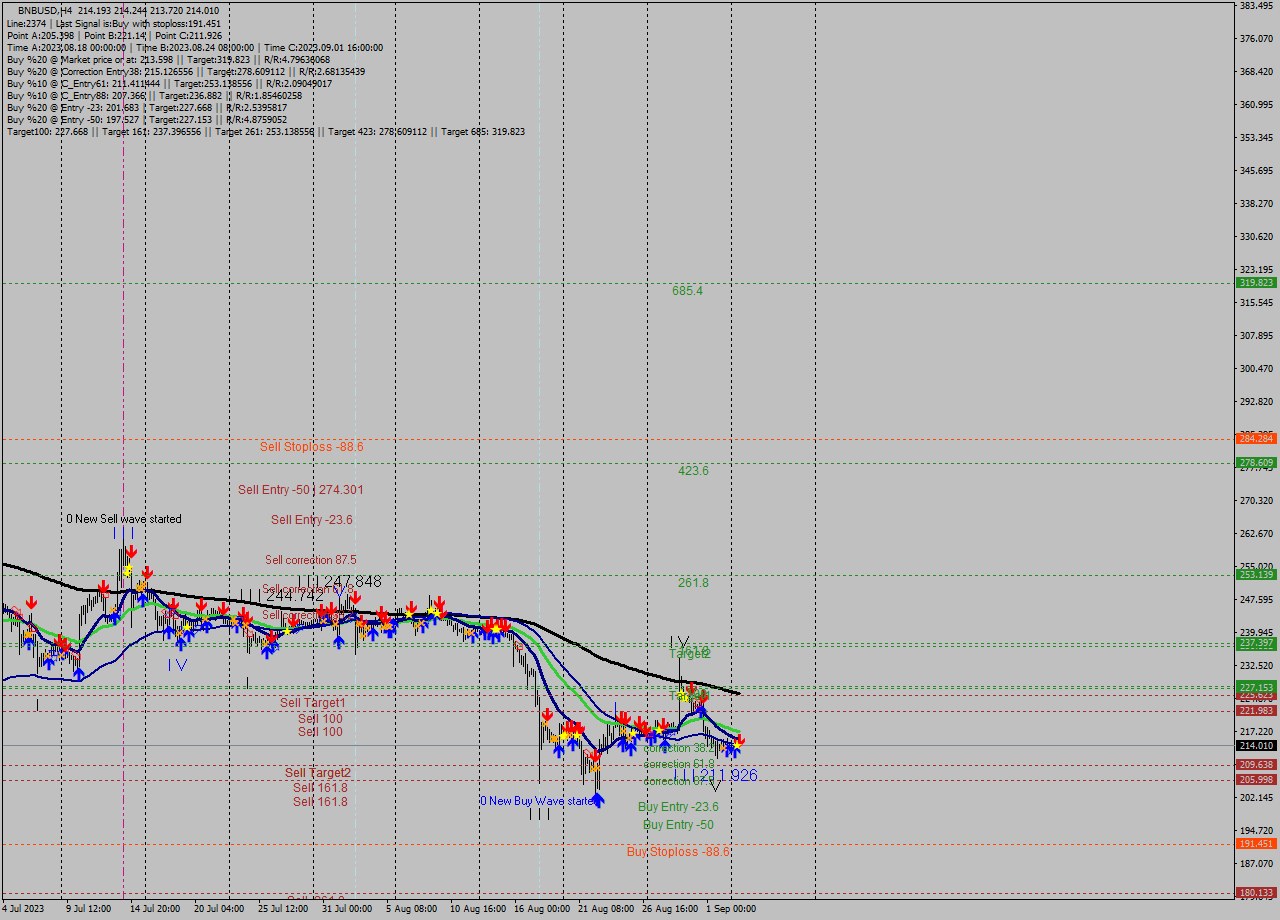This screenshot has width=1280, height=920.
Task: Toggle the 'correction 38.2' level label
Action: click(679, 748)
